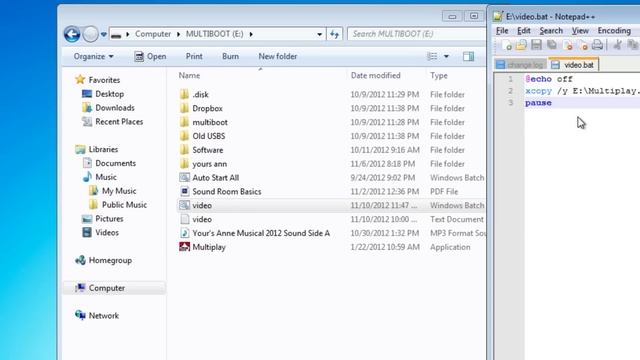Screen dimensions: 640x360
Task: Open the View menu in Notepad++
Action: (x=580, y=31)
